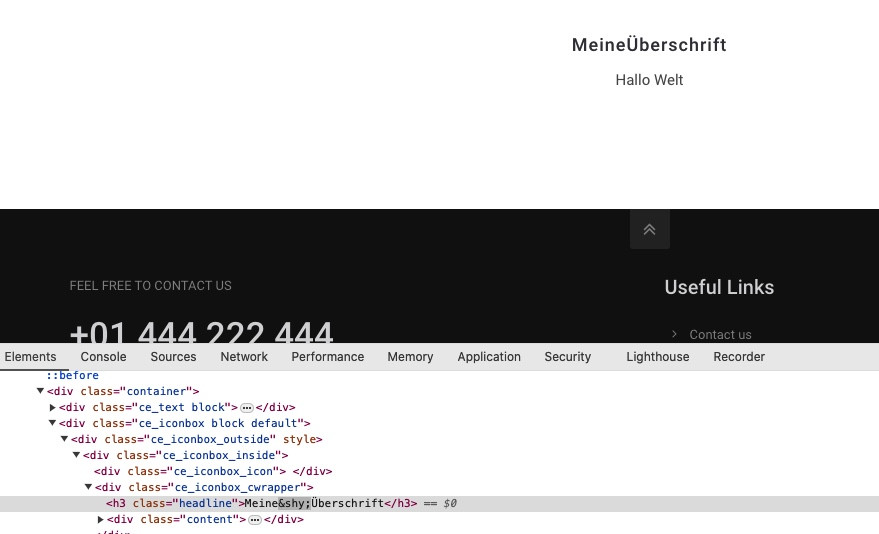Click the +01 444 222 444 phone number
This screenshot has height=534, width=879.
pyautogui.click(x=201, y=333)
